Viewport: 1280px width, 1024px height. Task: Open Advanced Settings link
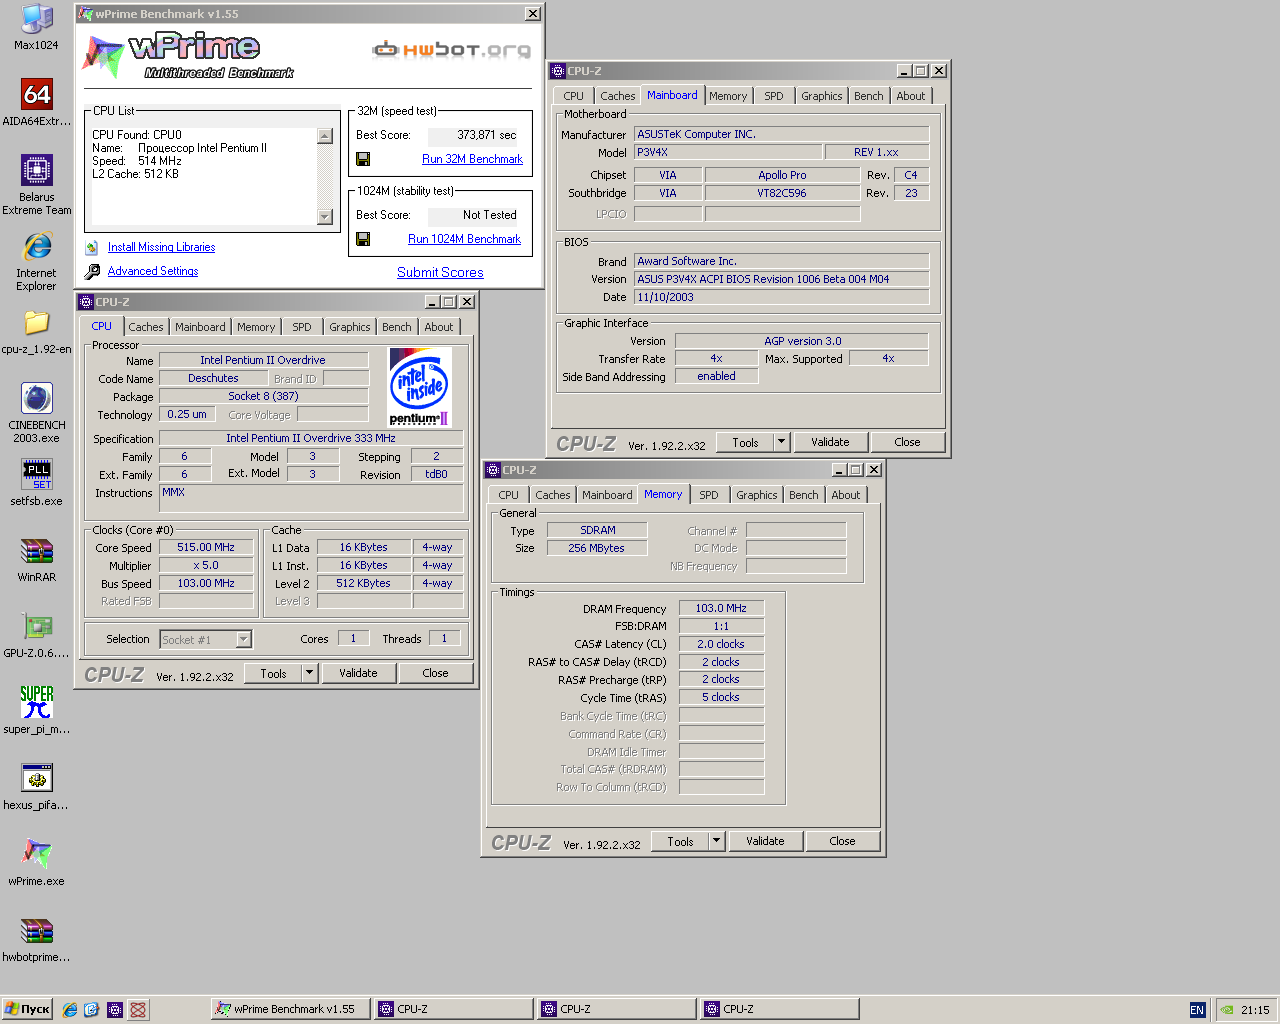(153, 271)
